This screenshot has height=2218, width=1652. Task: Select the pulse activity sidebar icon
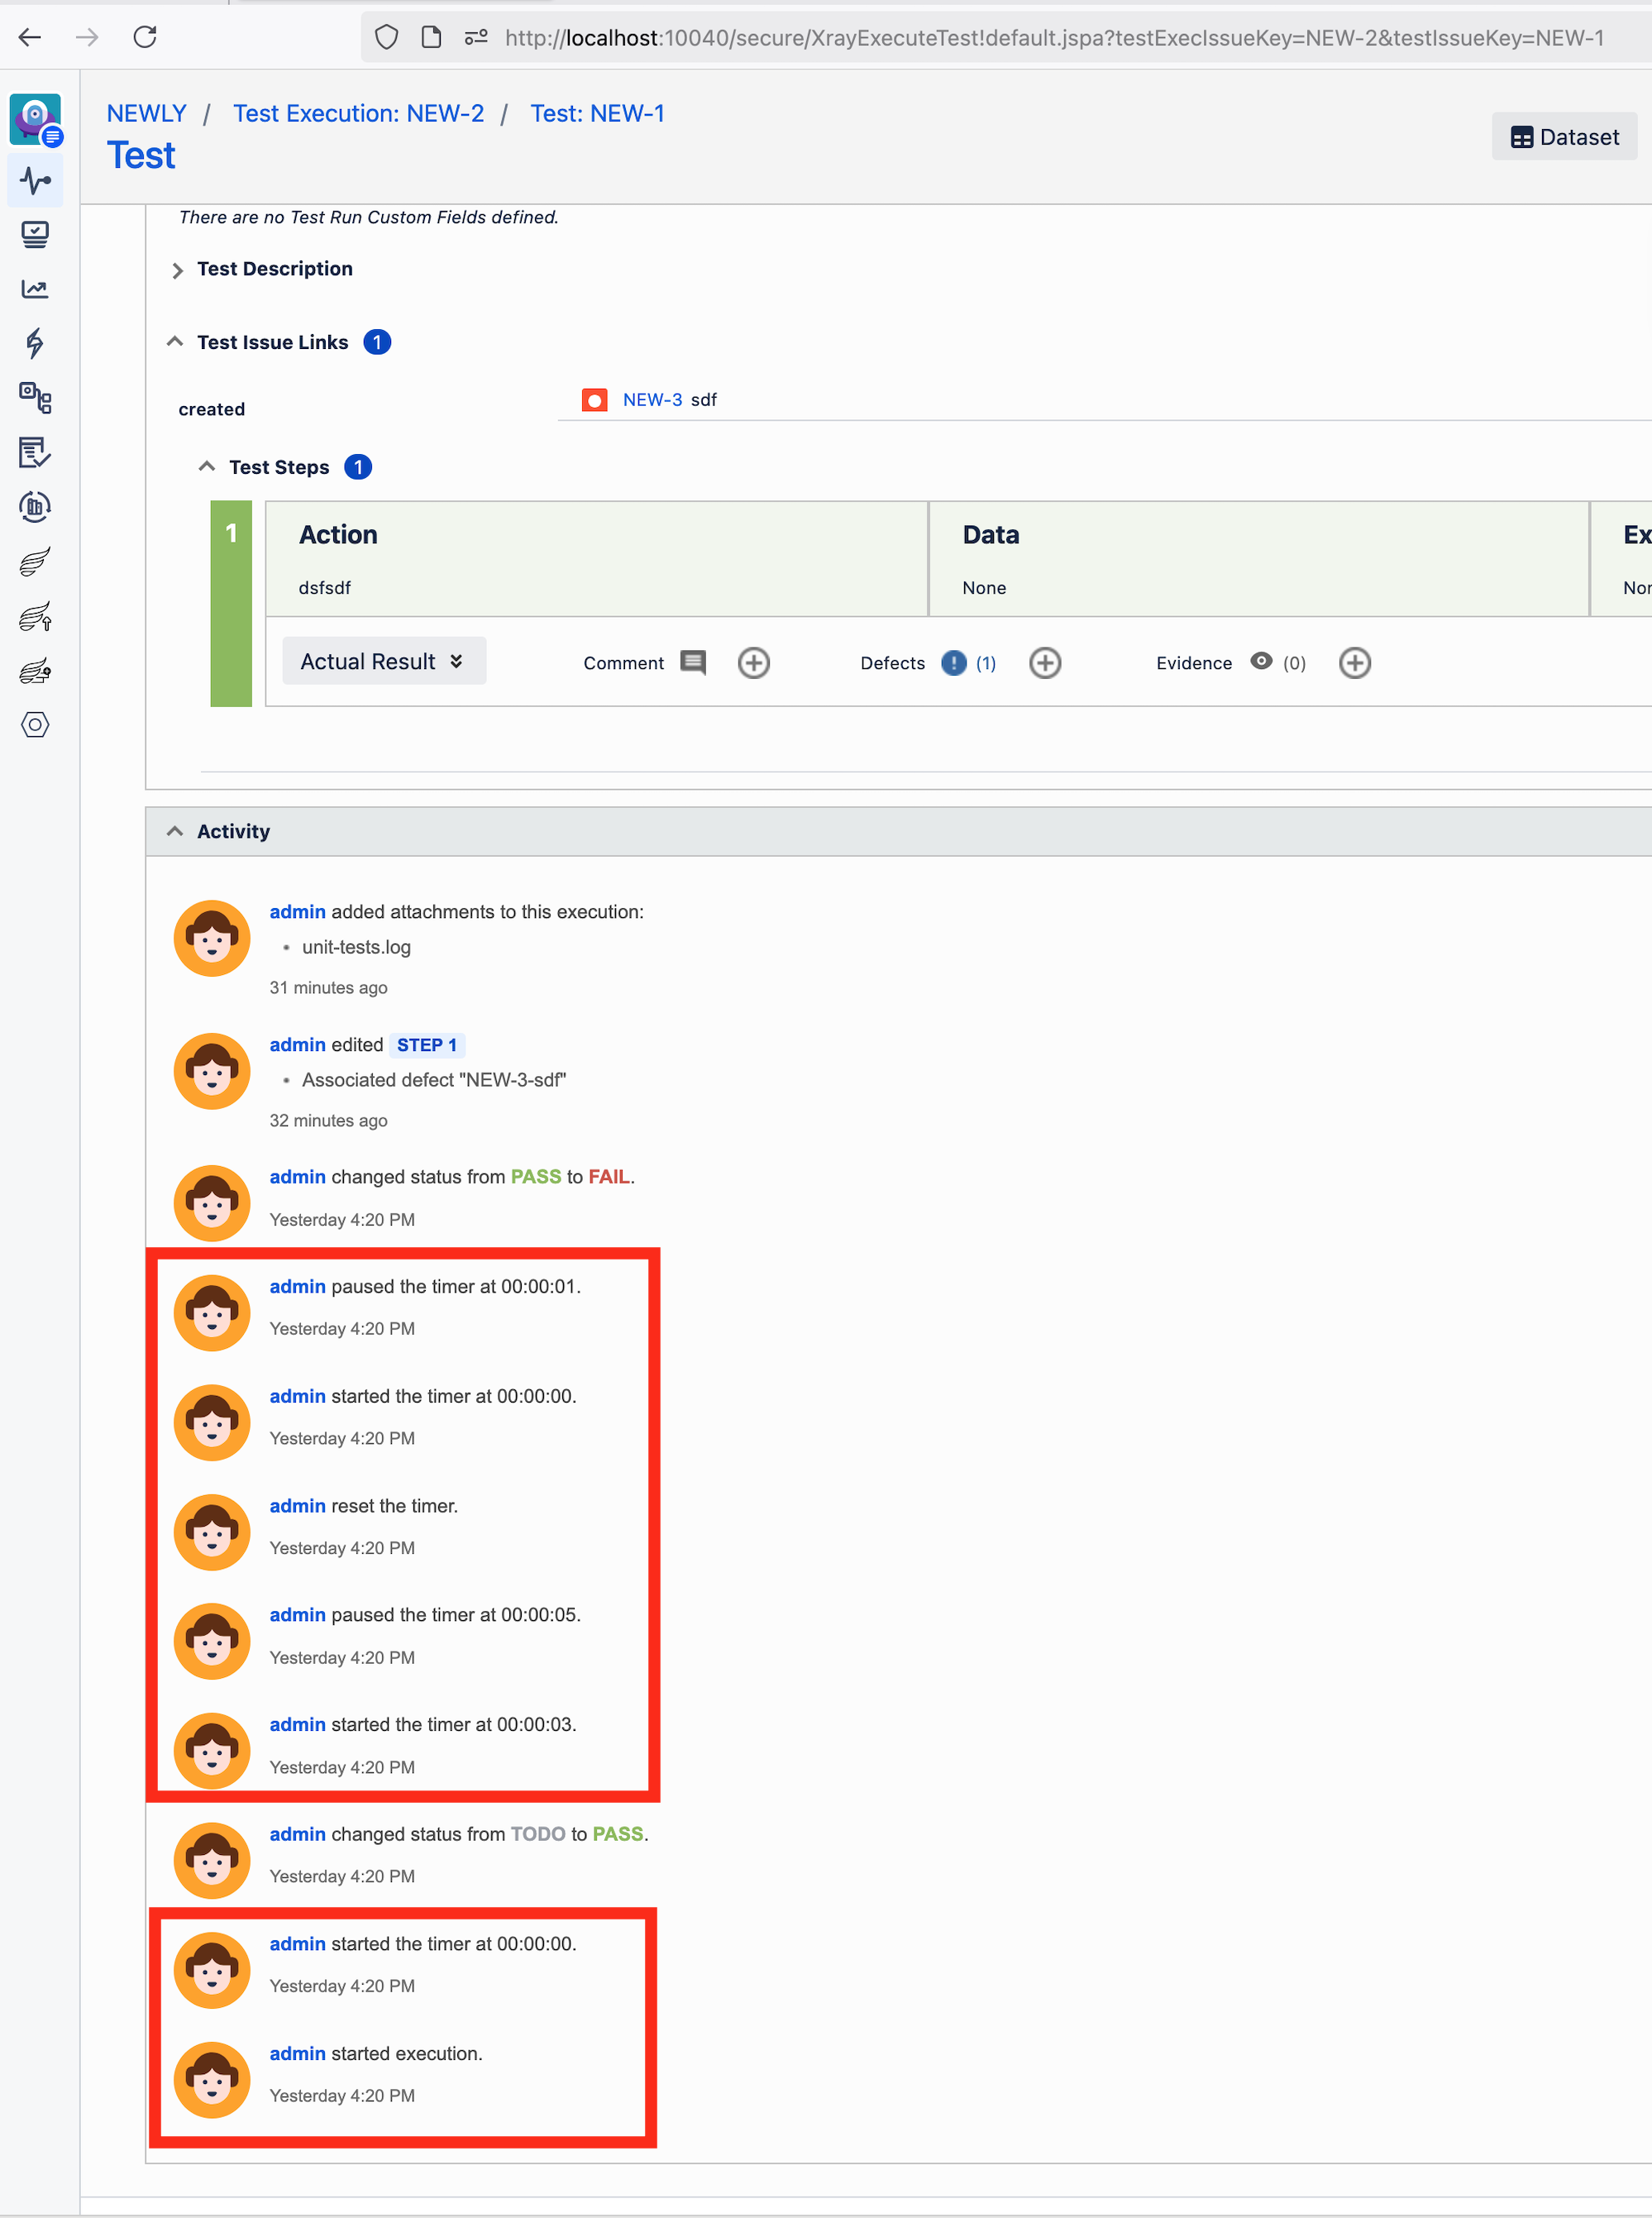[x=35, y=181]
